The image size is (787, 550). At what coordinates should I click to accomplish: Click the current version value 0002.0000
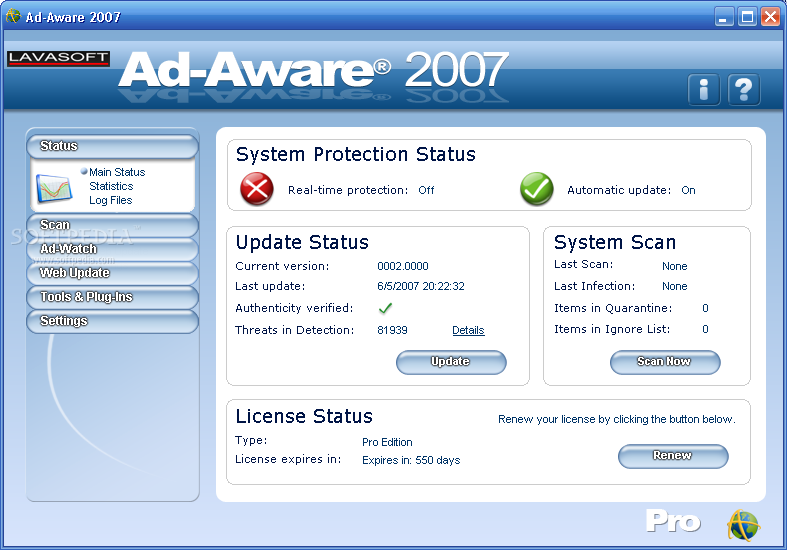(403, 266)
